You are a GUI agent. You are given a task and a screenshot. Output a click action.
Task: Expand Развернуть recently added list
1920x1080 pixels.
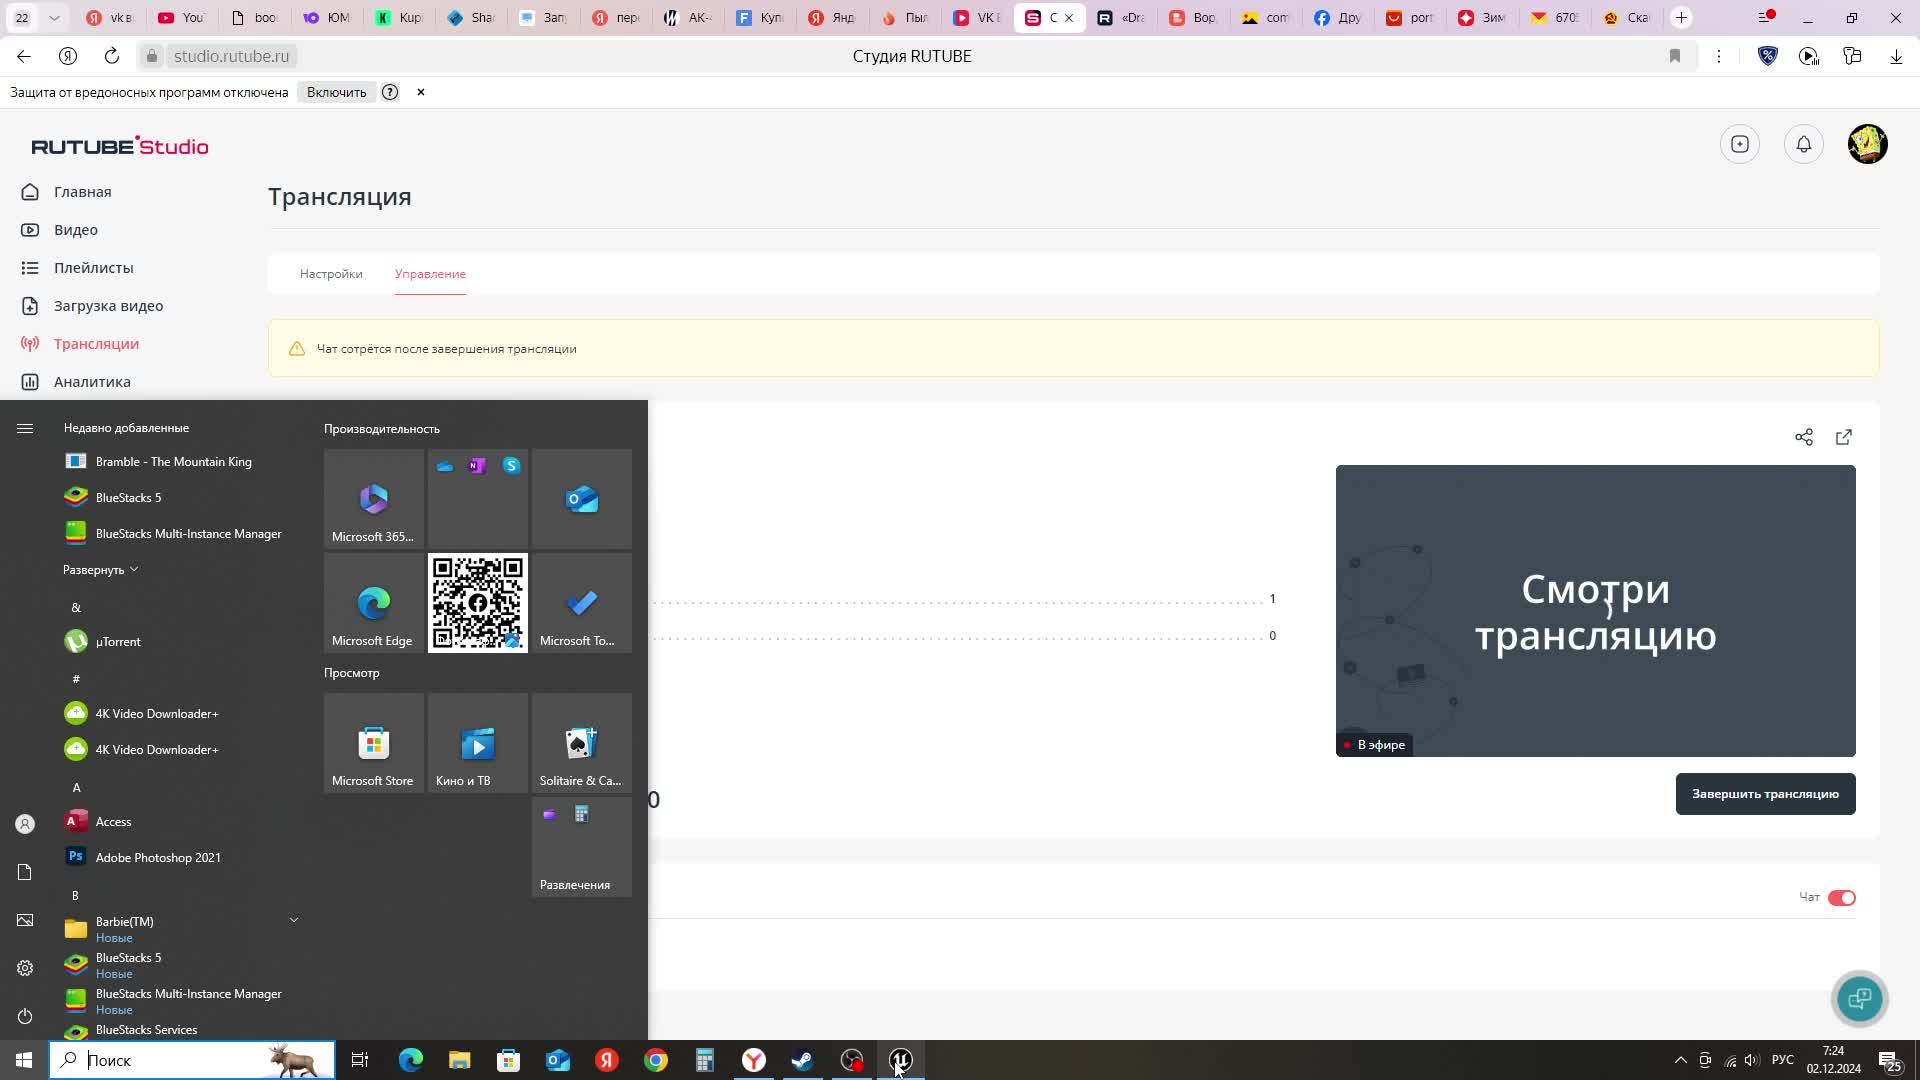(x=100, y=570)
